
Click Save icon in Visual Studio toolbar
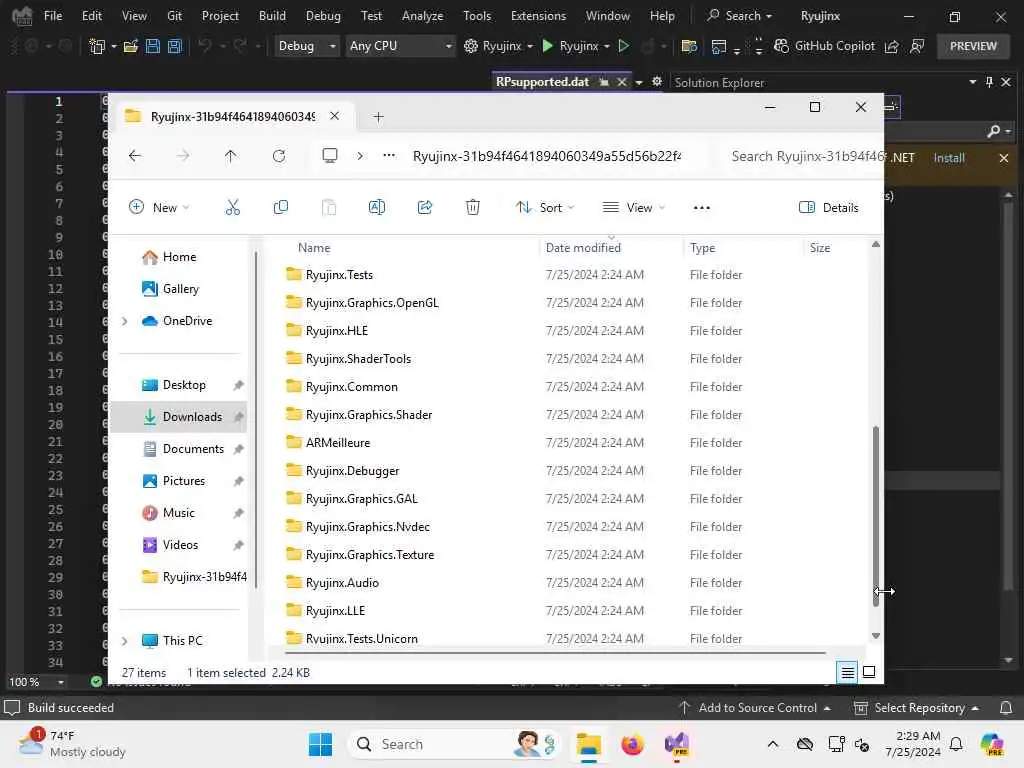point(152,46)
